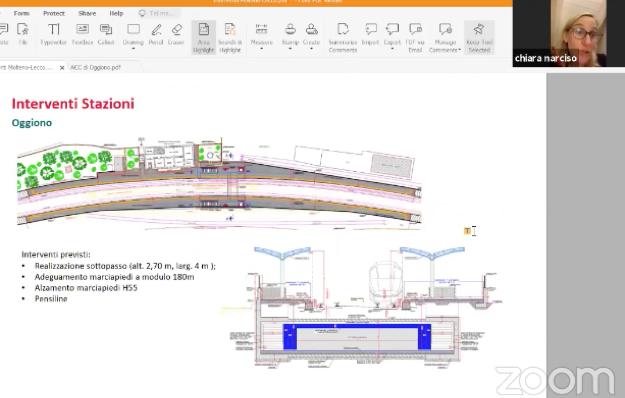625x398 pixels.
Task: Expand the Measure dropdown
Action: point(261,49)
